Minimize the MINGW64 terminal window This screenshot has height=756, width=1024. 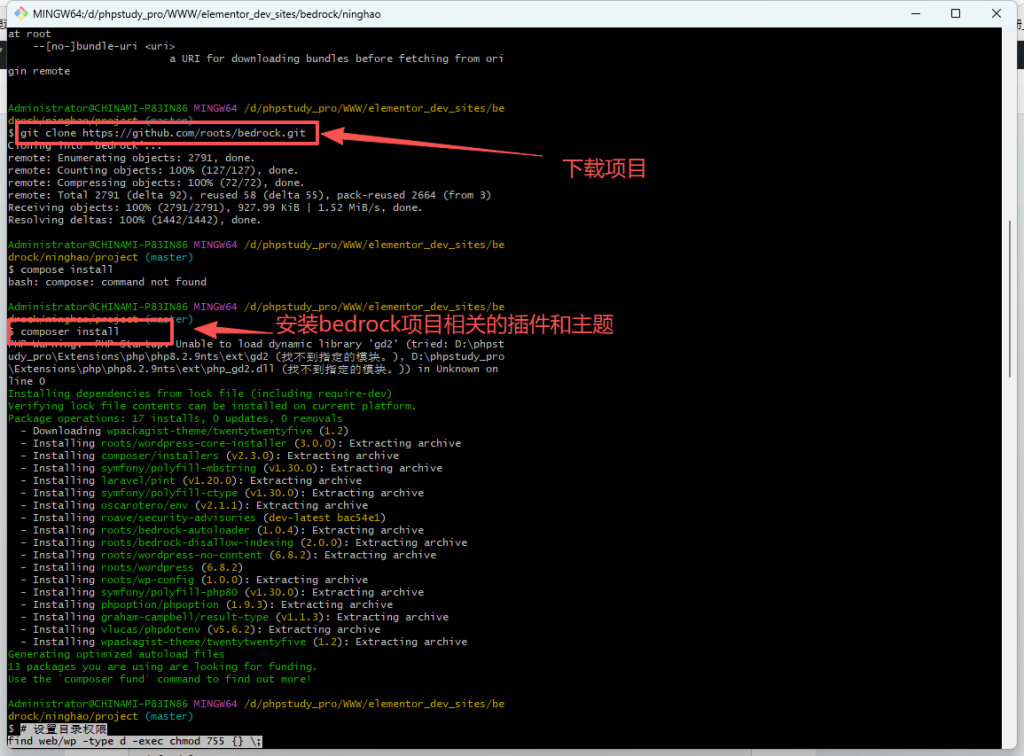909,14
